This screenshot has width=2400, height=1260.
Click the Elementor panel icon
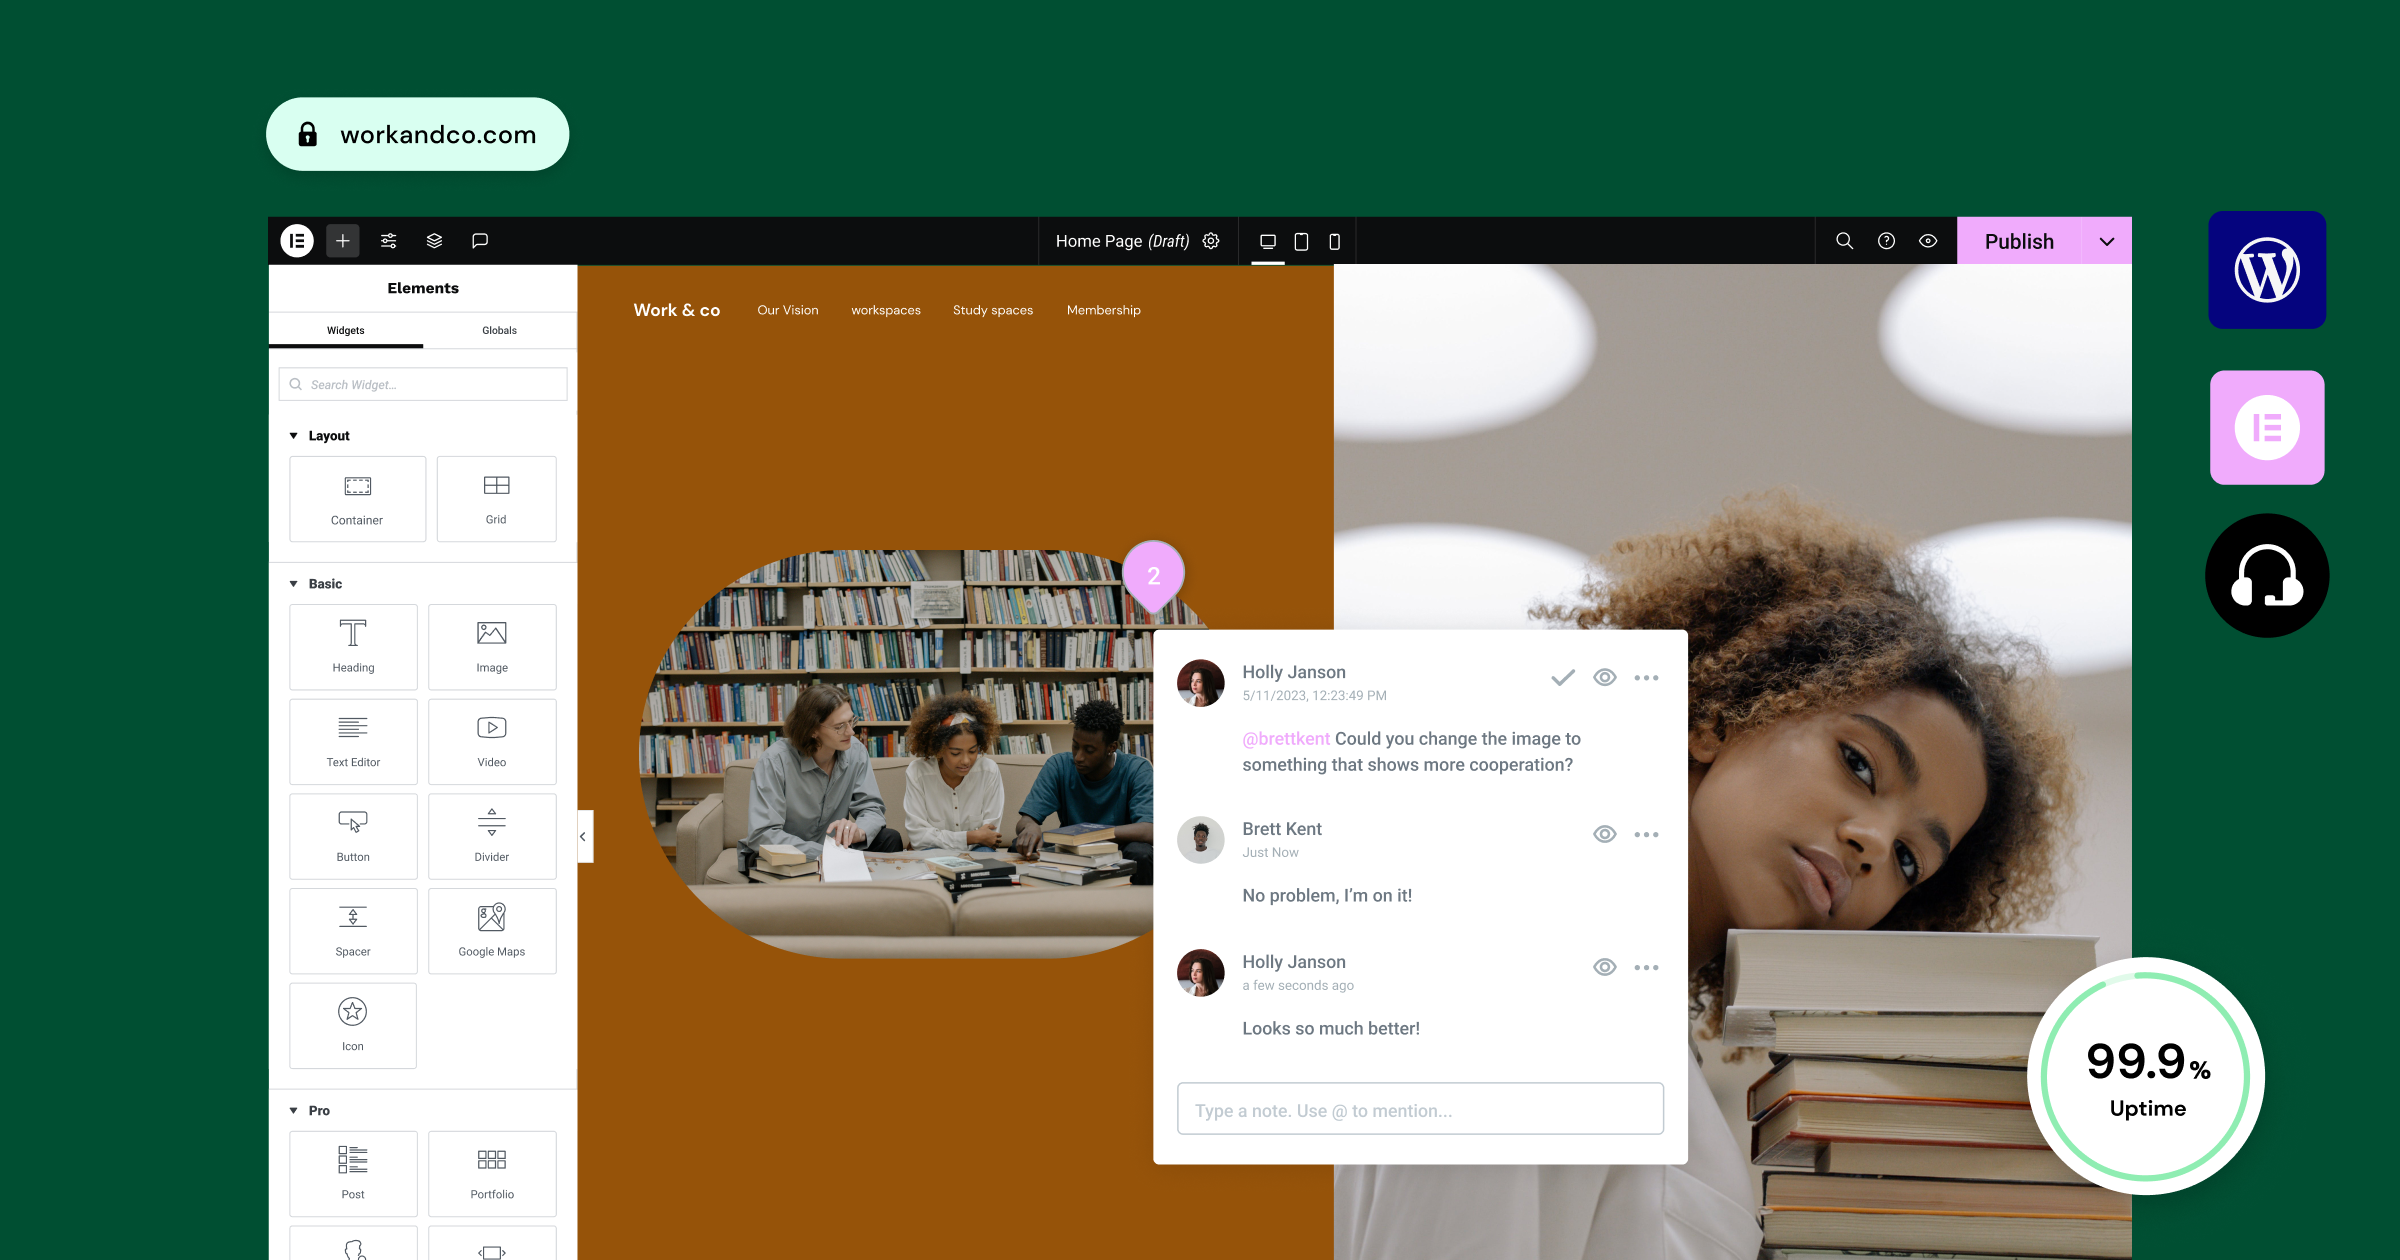(297, 240)
